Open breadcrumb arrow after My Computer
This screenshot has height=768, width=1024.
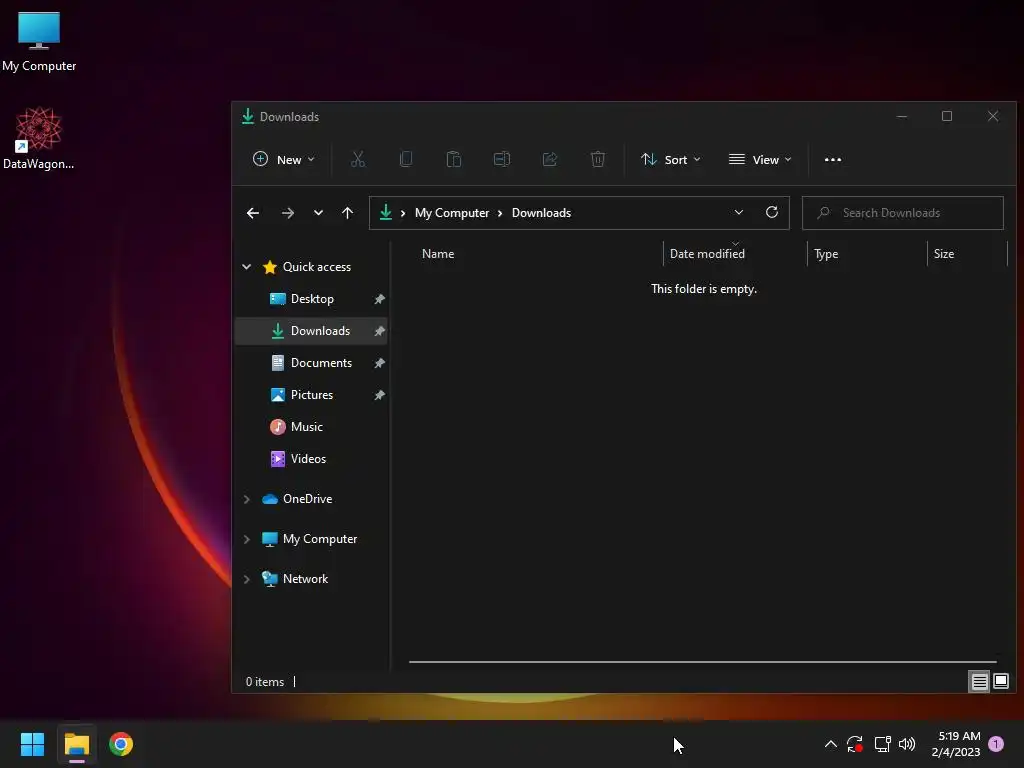[500, 213]
